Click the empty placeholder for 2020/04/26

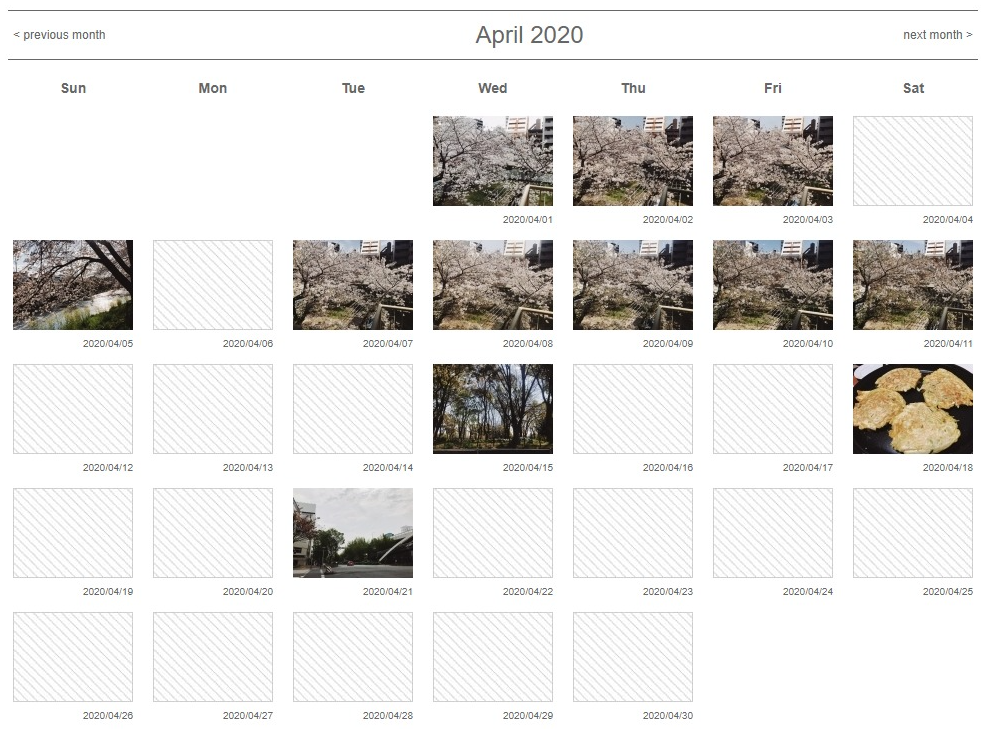(72, 657)
